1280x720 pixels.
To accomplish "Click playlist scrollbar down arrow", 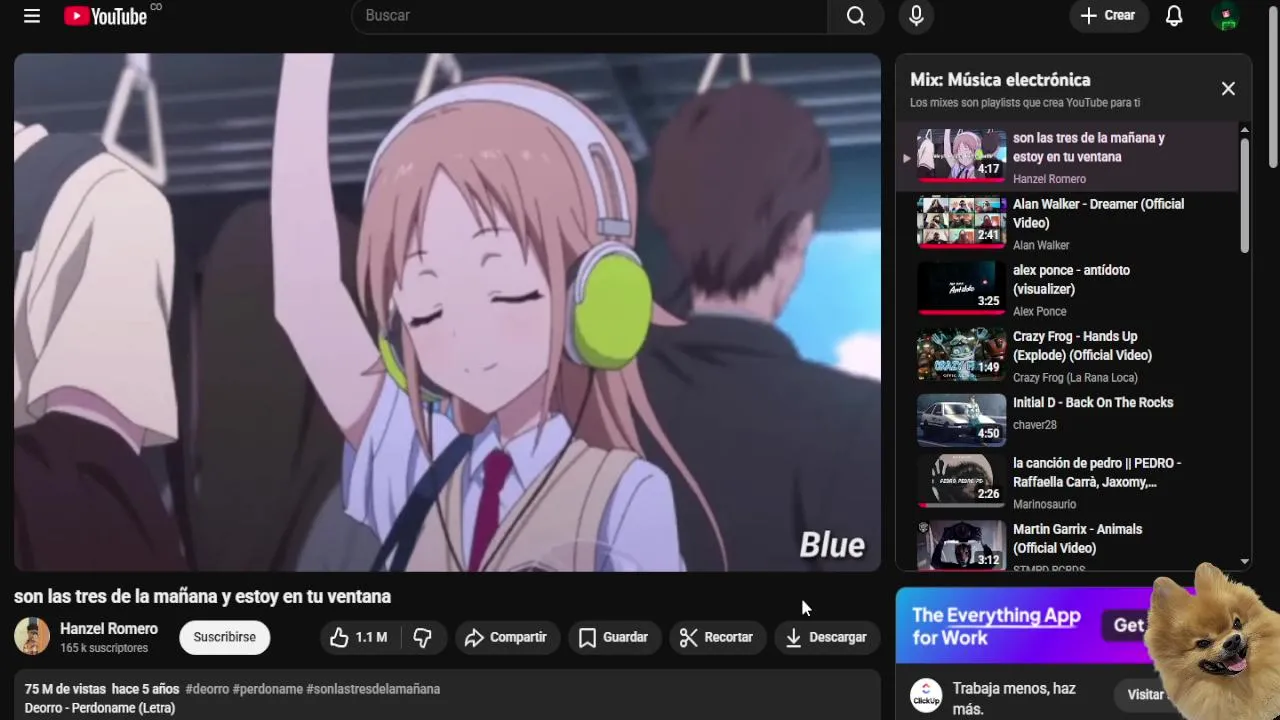I will point(1244,562).
